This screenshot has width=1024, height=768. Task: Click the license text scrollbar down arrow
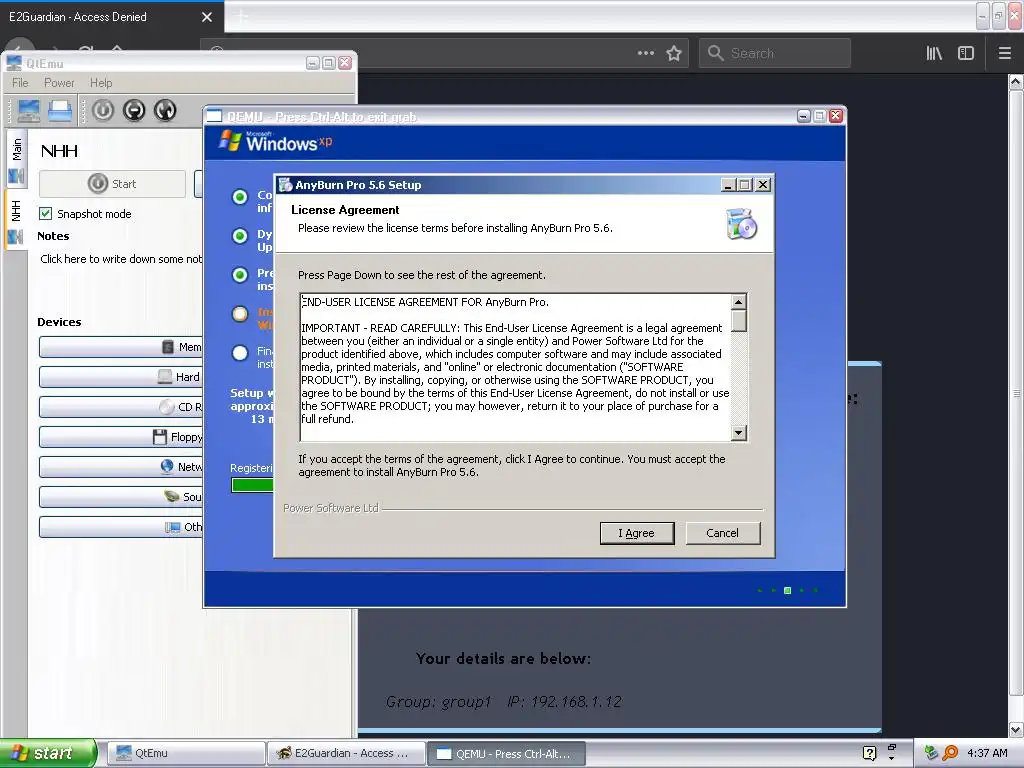pos(739,432)
